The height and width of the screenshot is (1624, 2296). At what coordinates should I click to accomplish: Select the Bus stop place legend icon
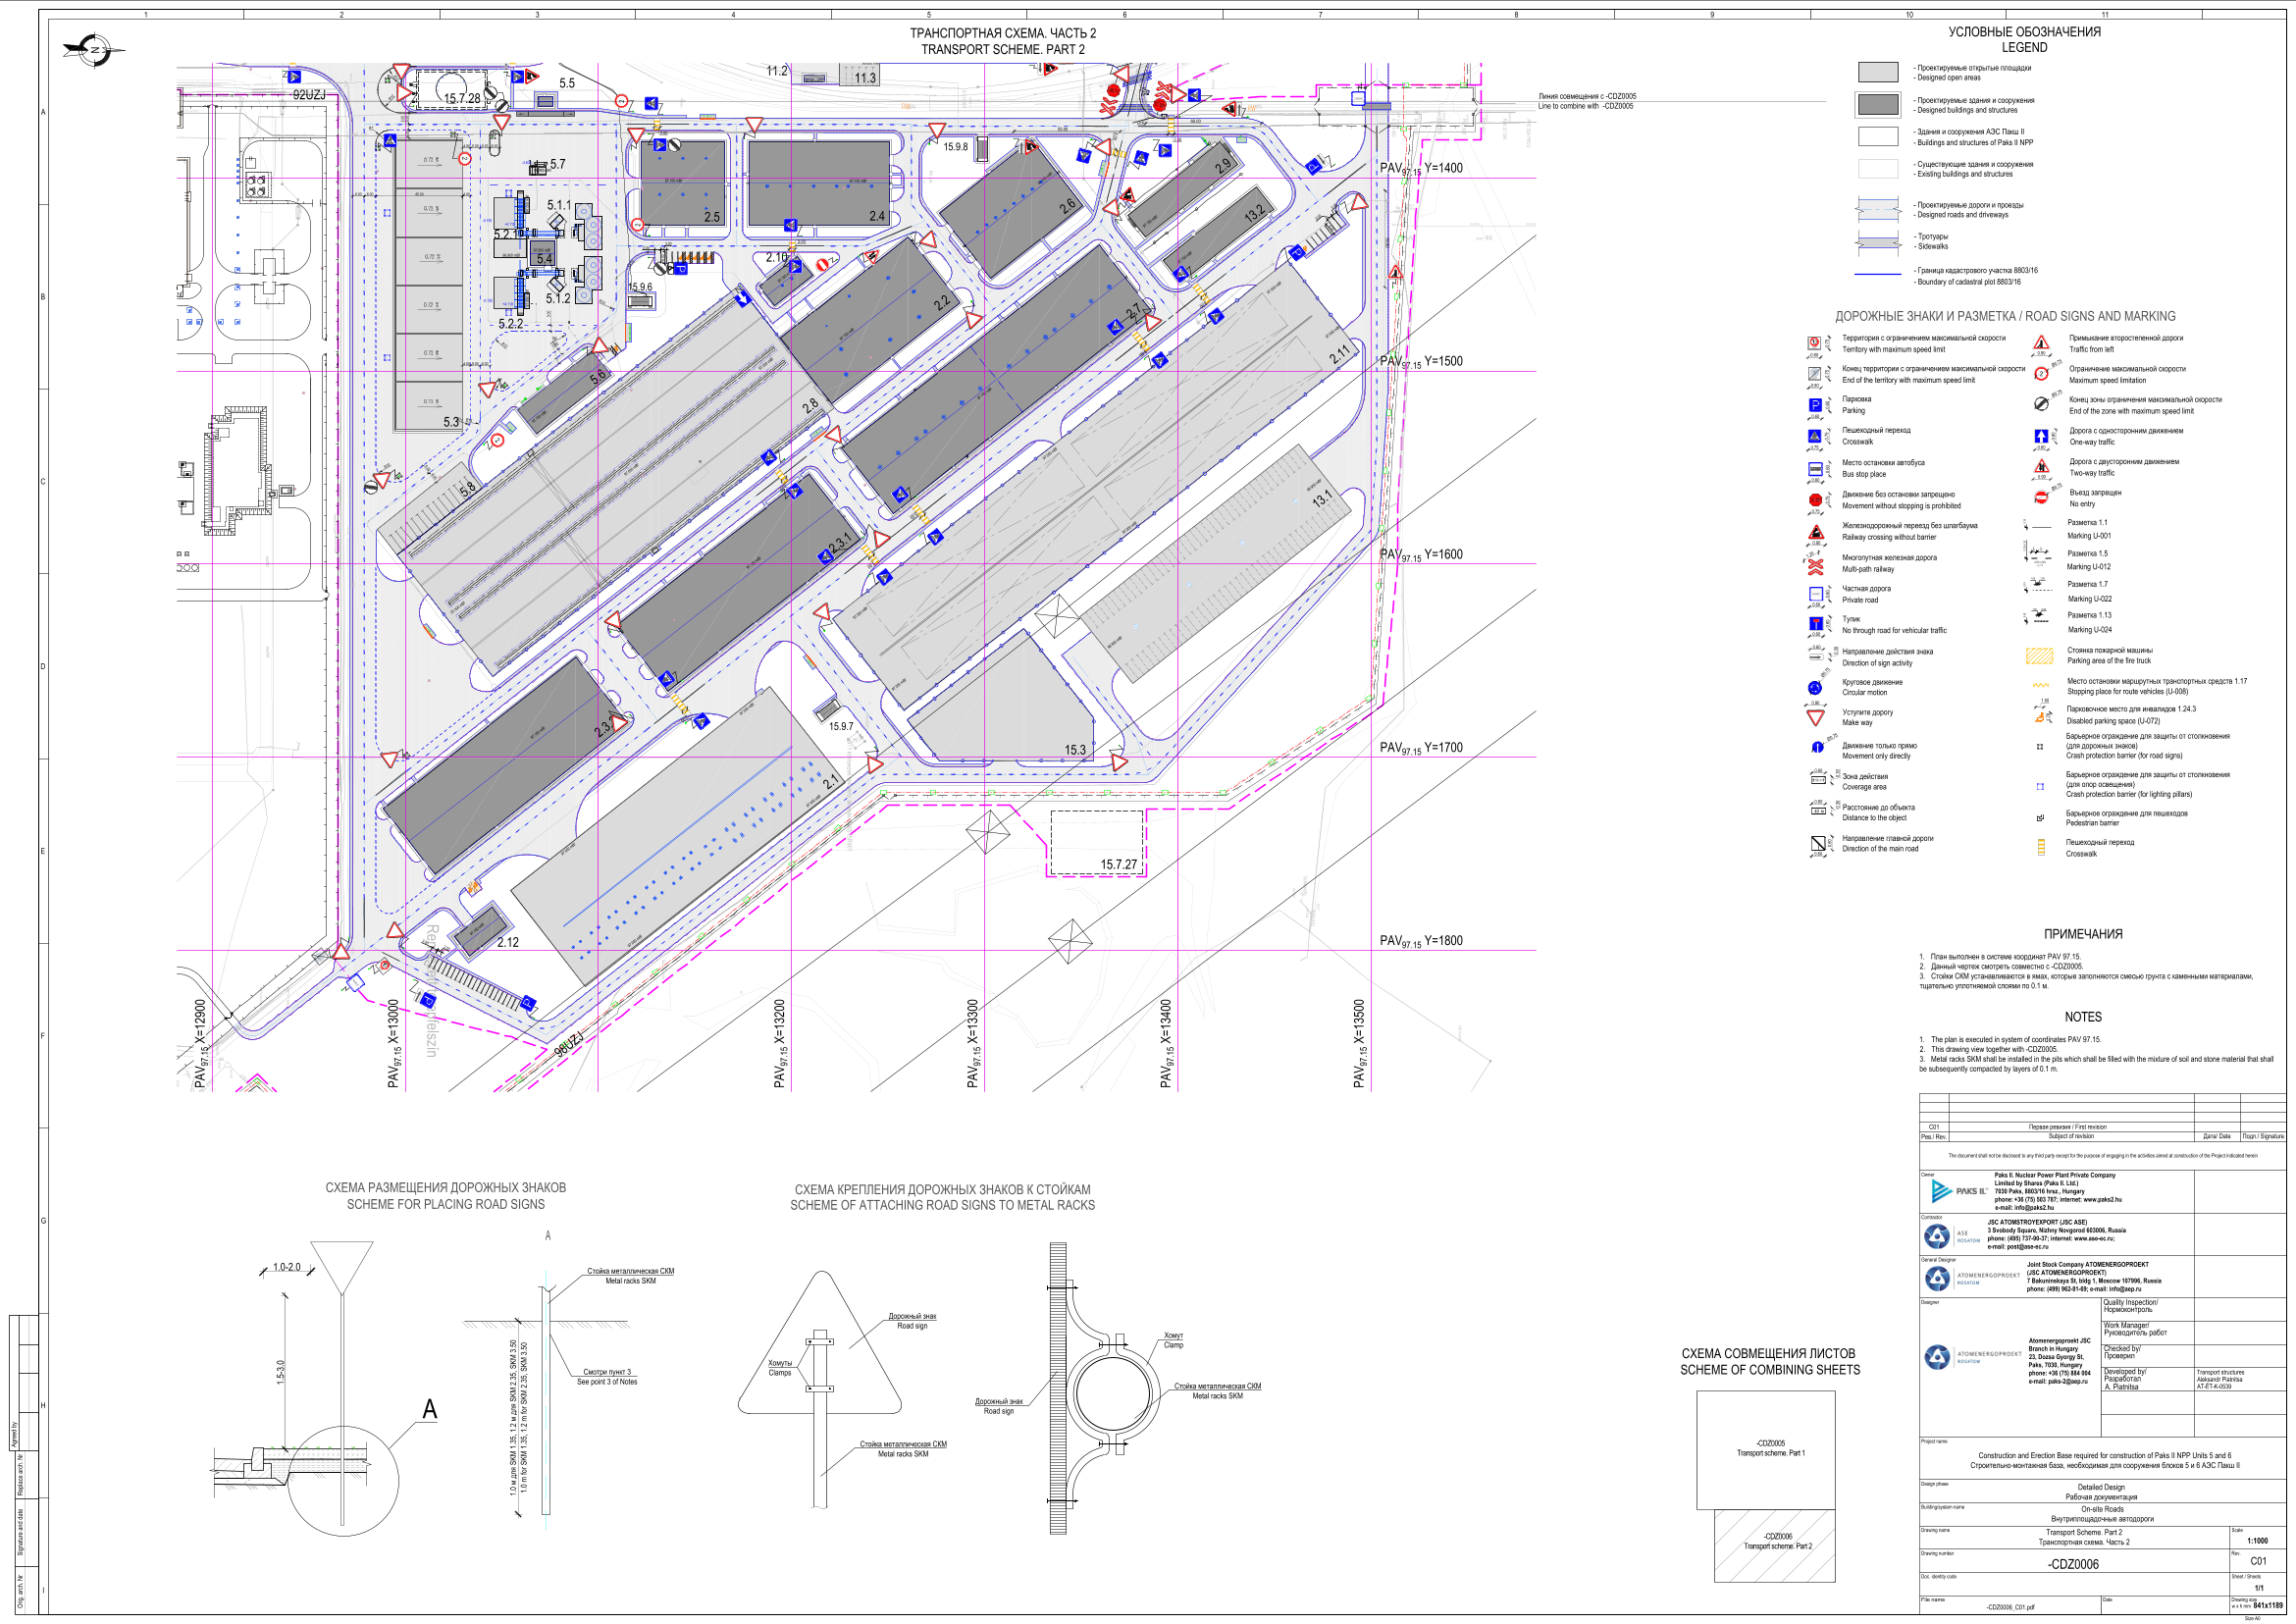1815,468
